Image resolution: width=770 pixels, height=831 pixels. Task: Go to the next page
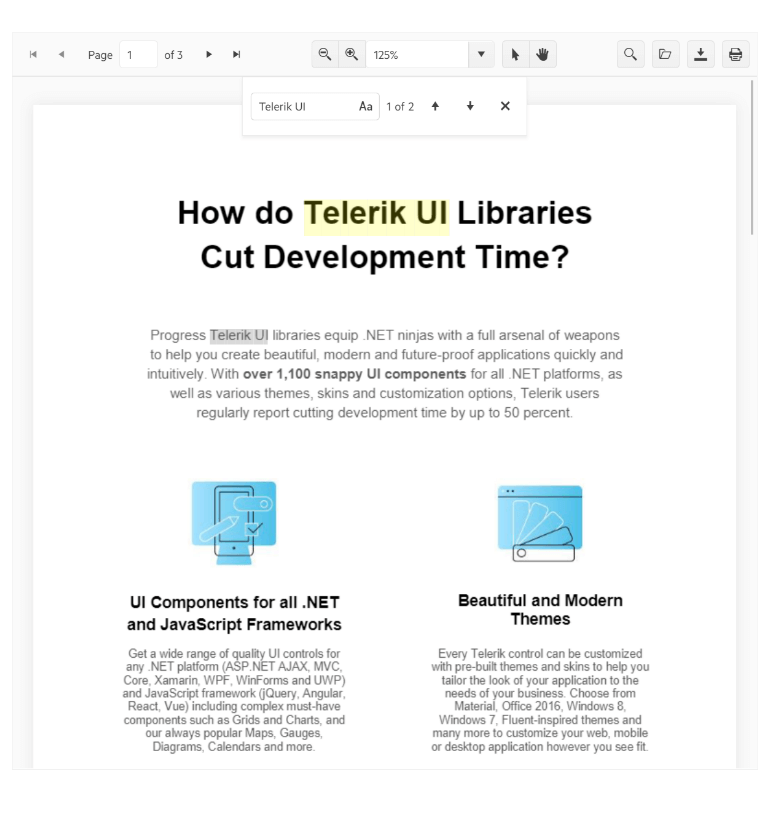[209, 55]
